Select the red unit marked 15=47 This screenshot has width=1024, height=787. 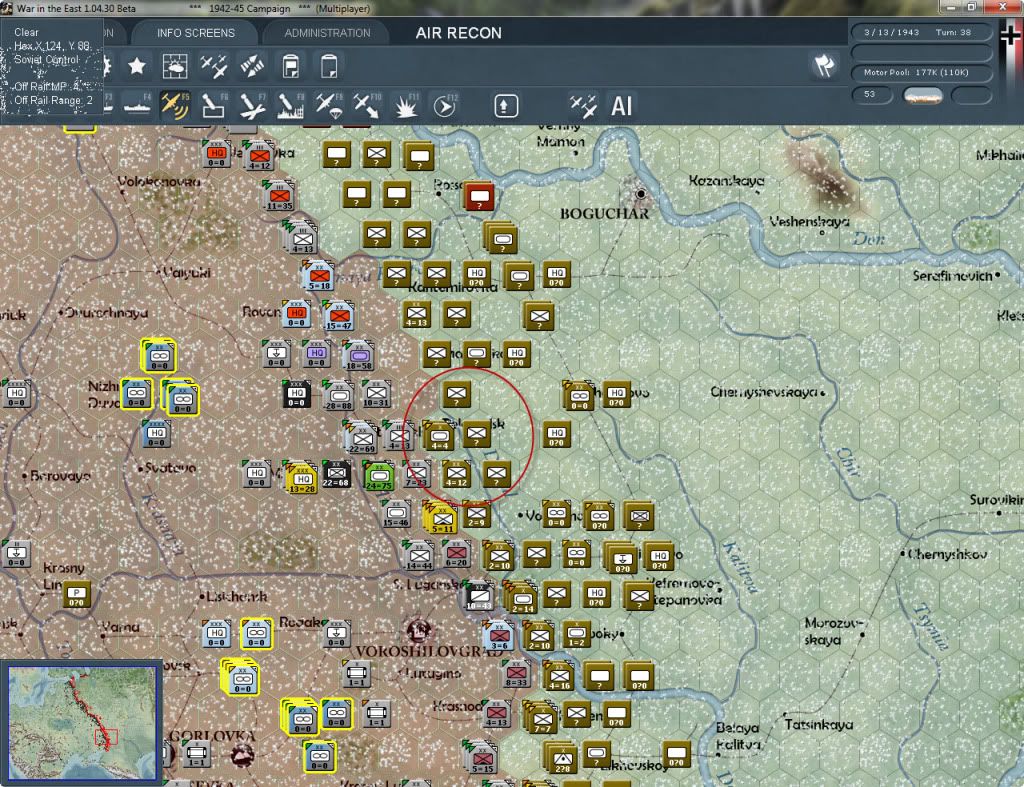pos(339,317)
